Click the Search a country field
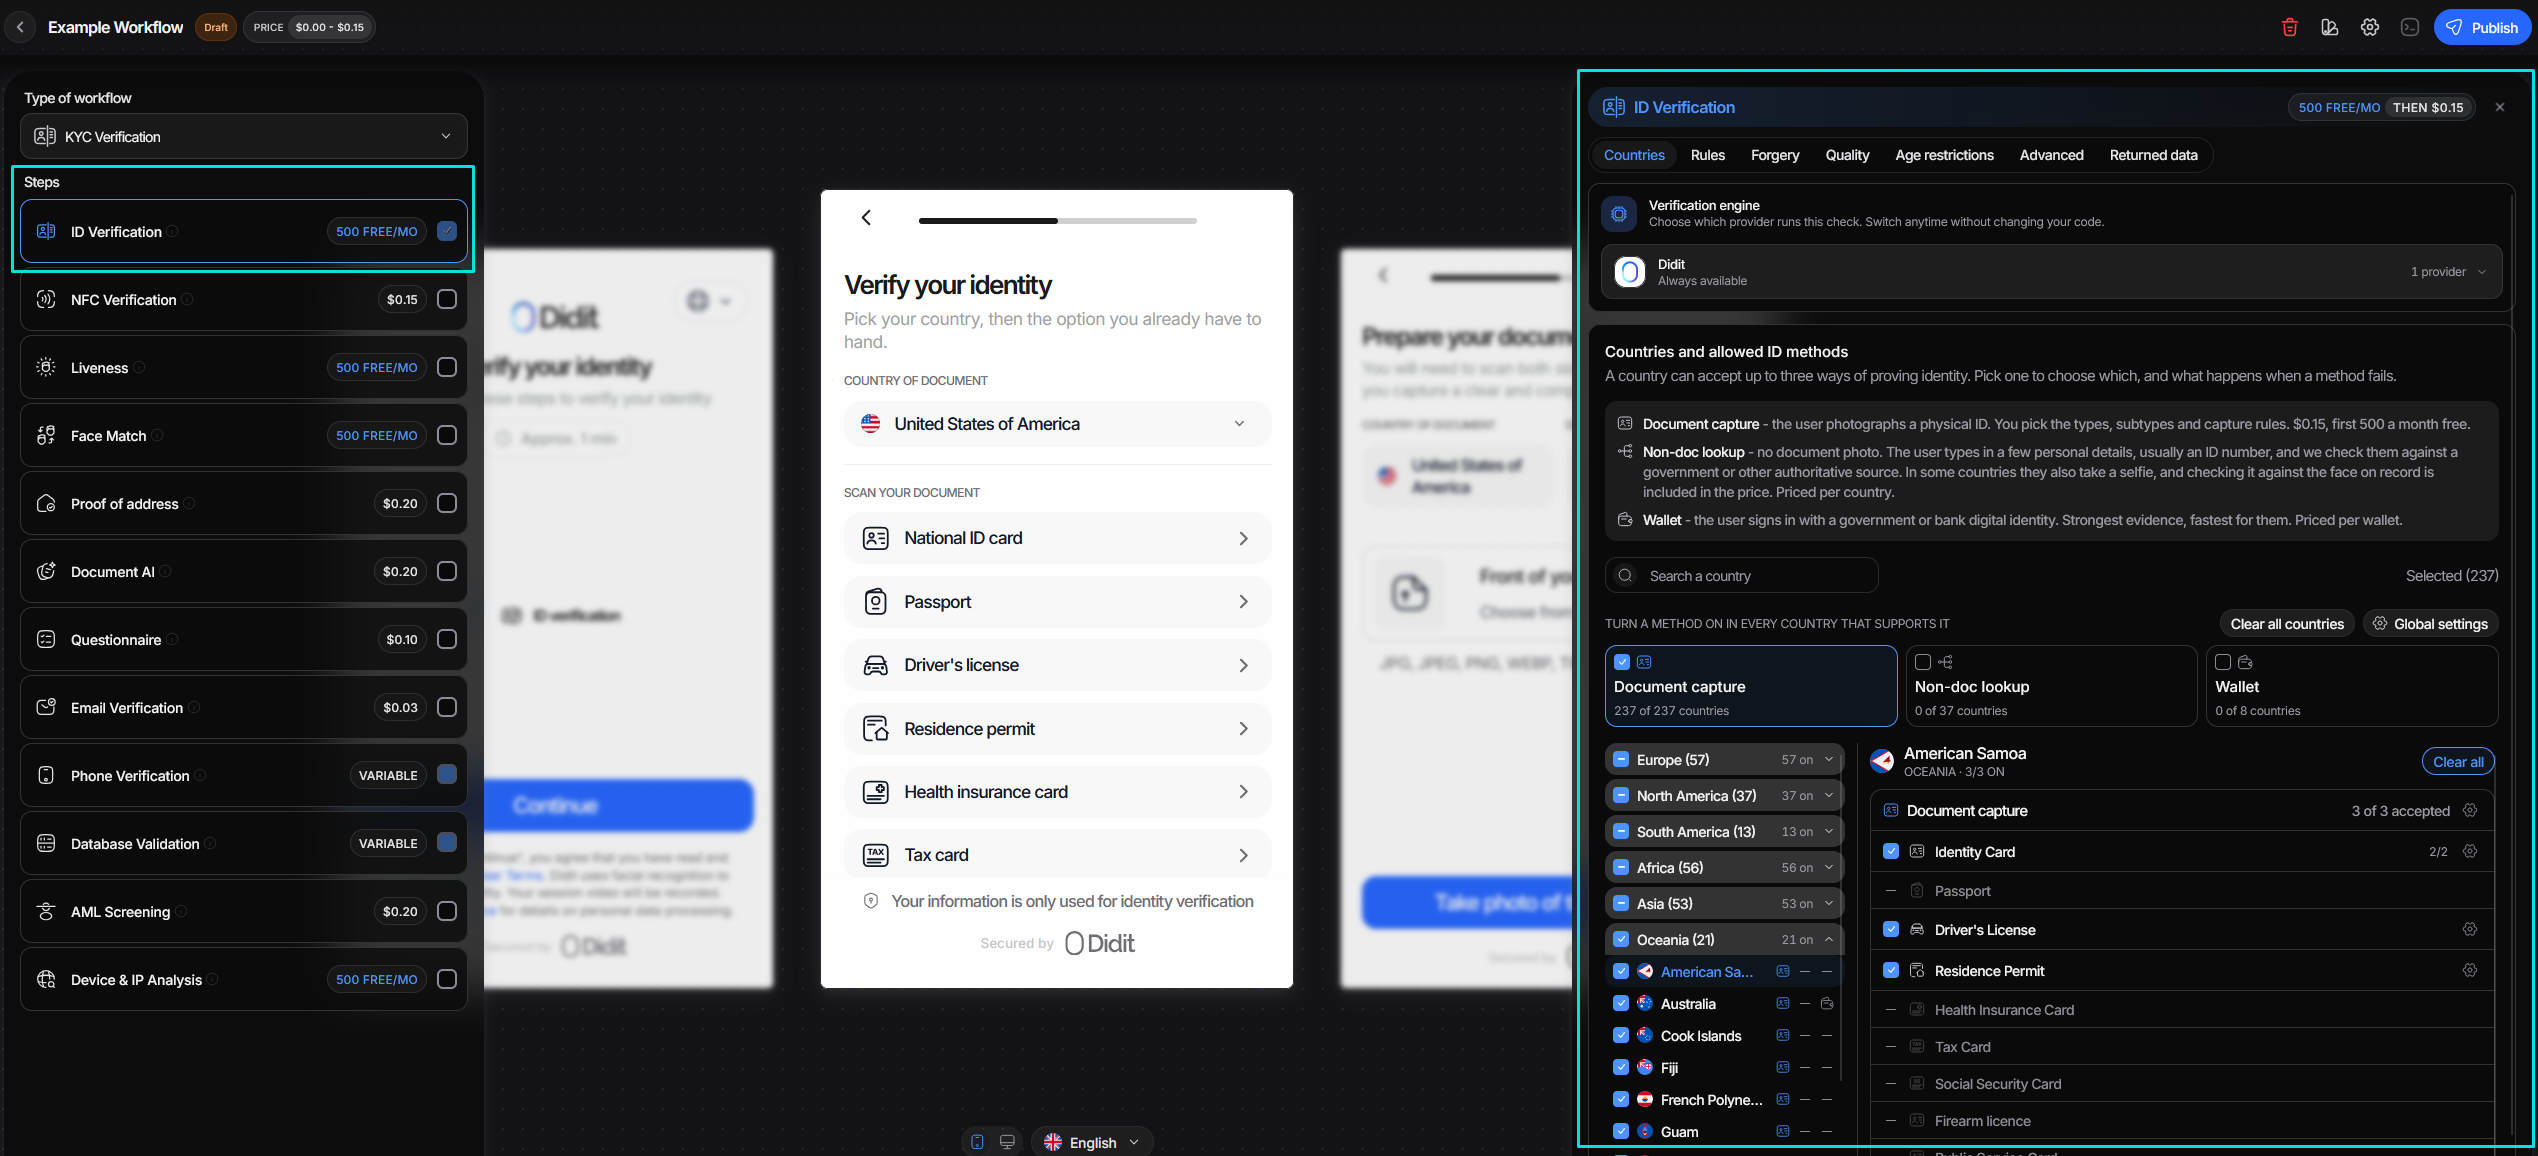 click(x=1741, y=575)
